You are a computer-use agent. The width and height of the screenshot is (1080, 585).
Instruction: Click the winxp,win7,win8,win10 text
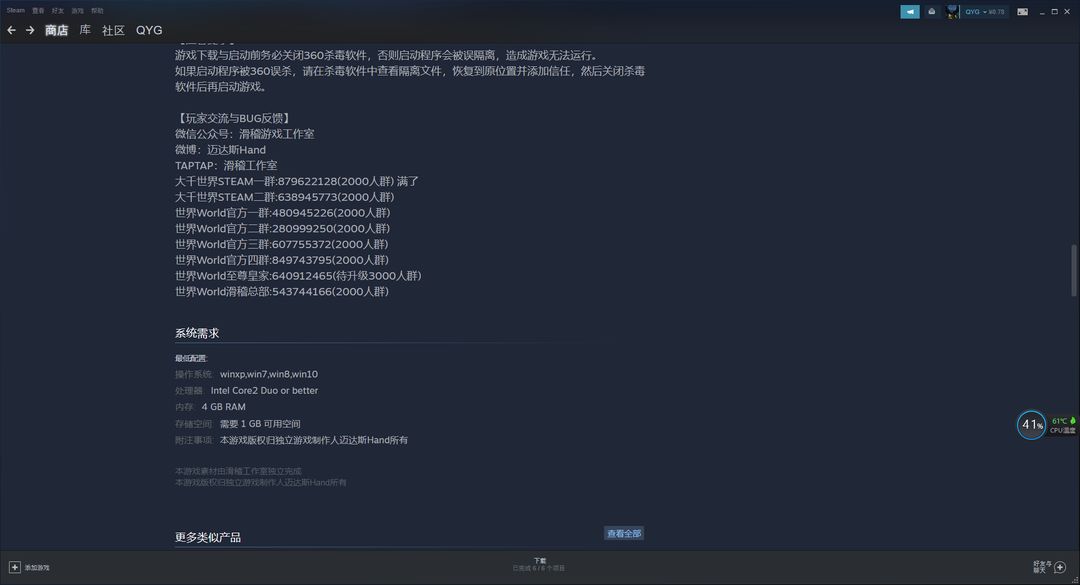coord(269,374)
